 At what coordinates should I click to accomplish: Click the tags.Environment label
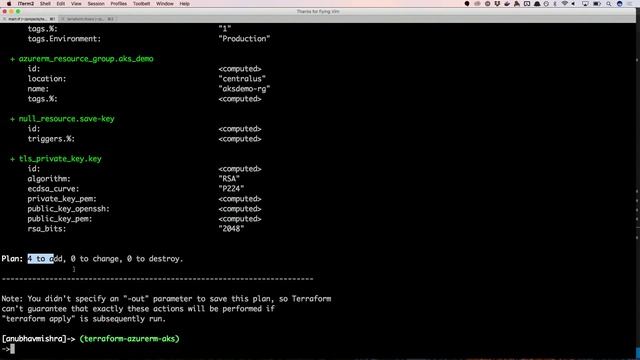click(x=64, y=39)
